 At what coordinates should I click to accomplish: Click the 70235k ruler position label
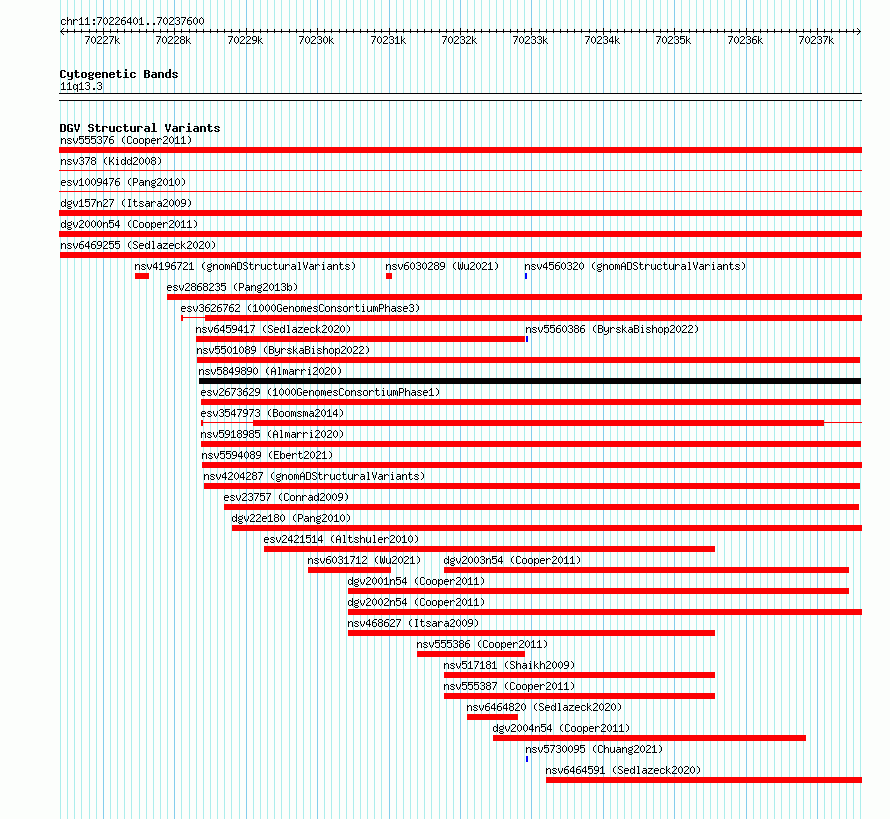(x=673, y=40)
